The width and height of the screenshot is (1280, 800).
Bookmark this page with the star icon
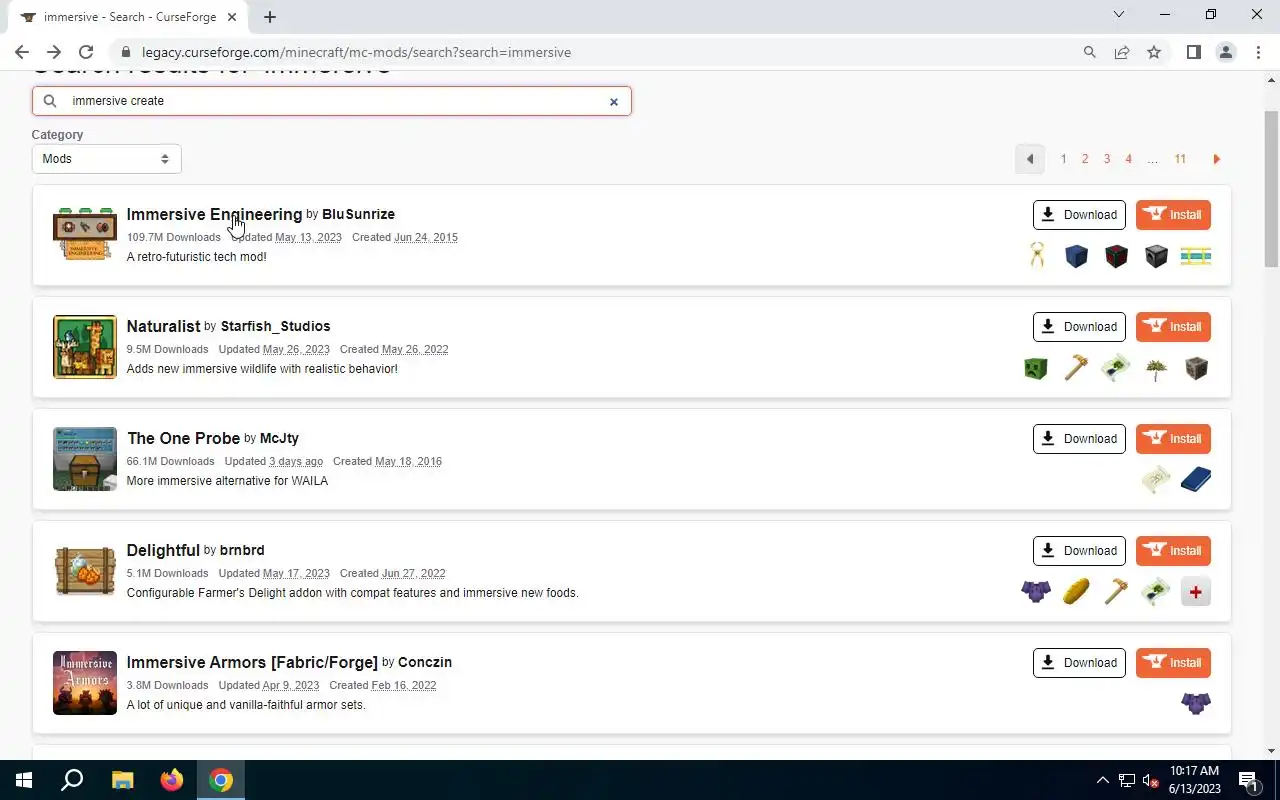[1154, 52]
